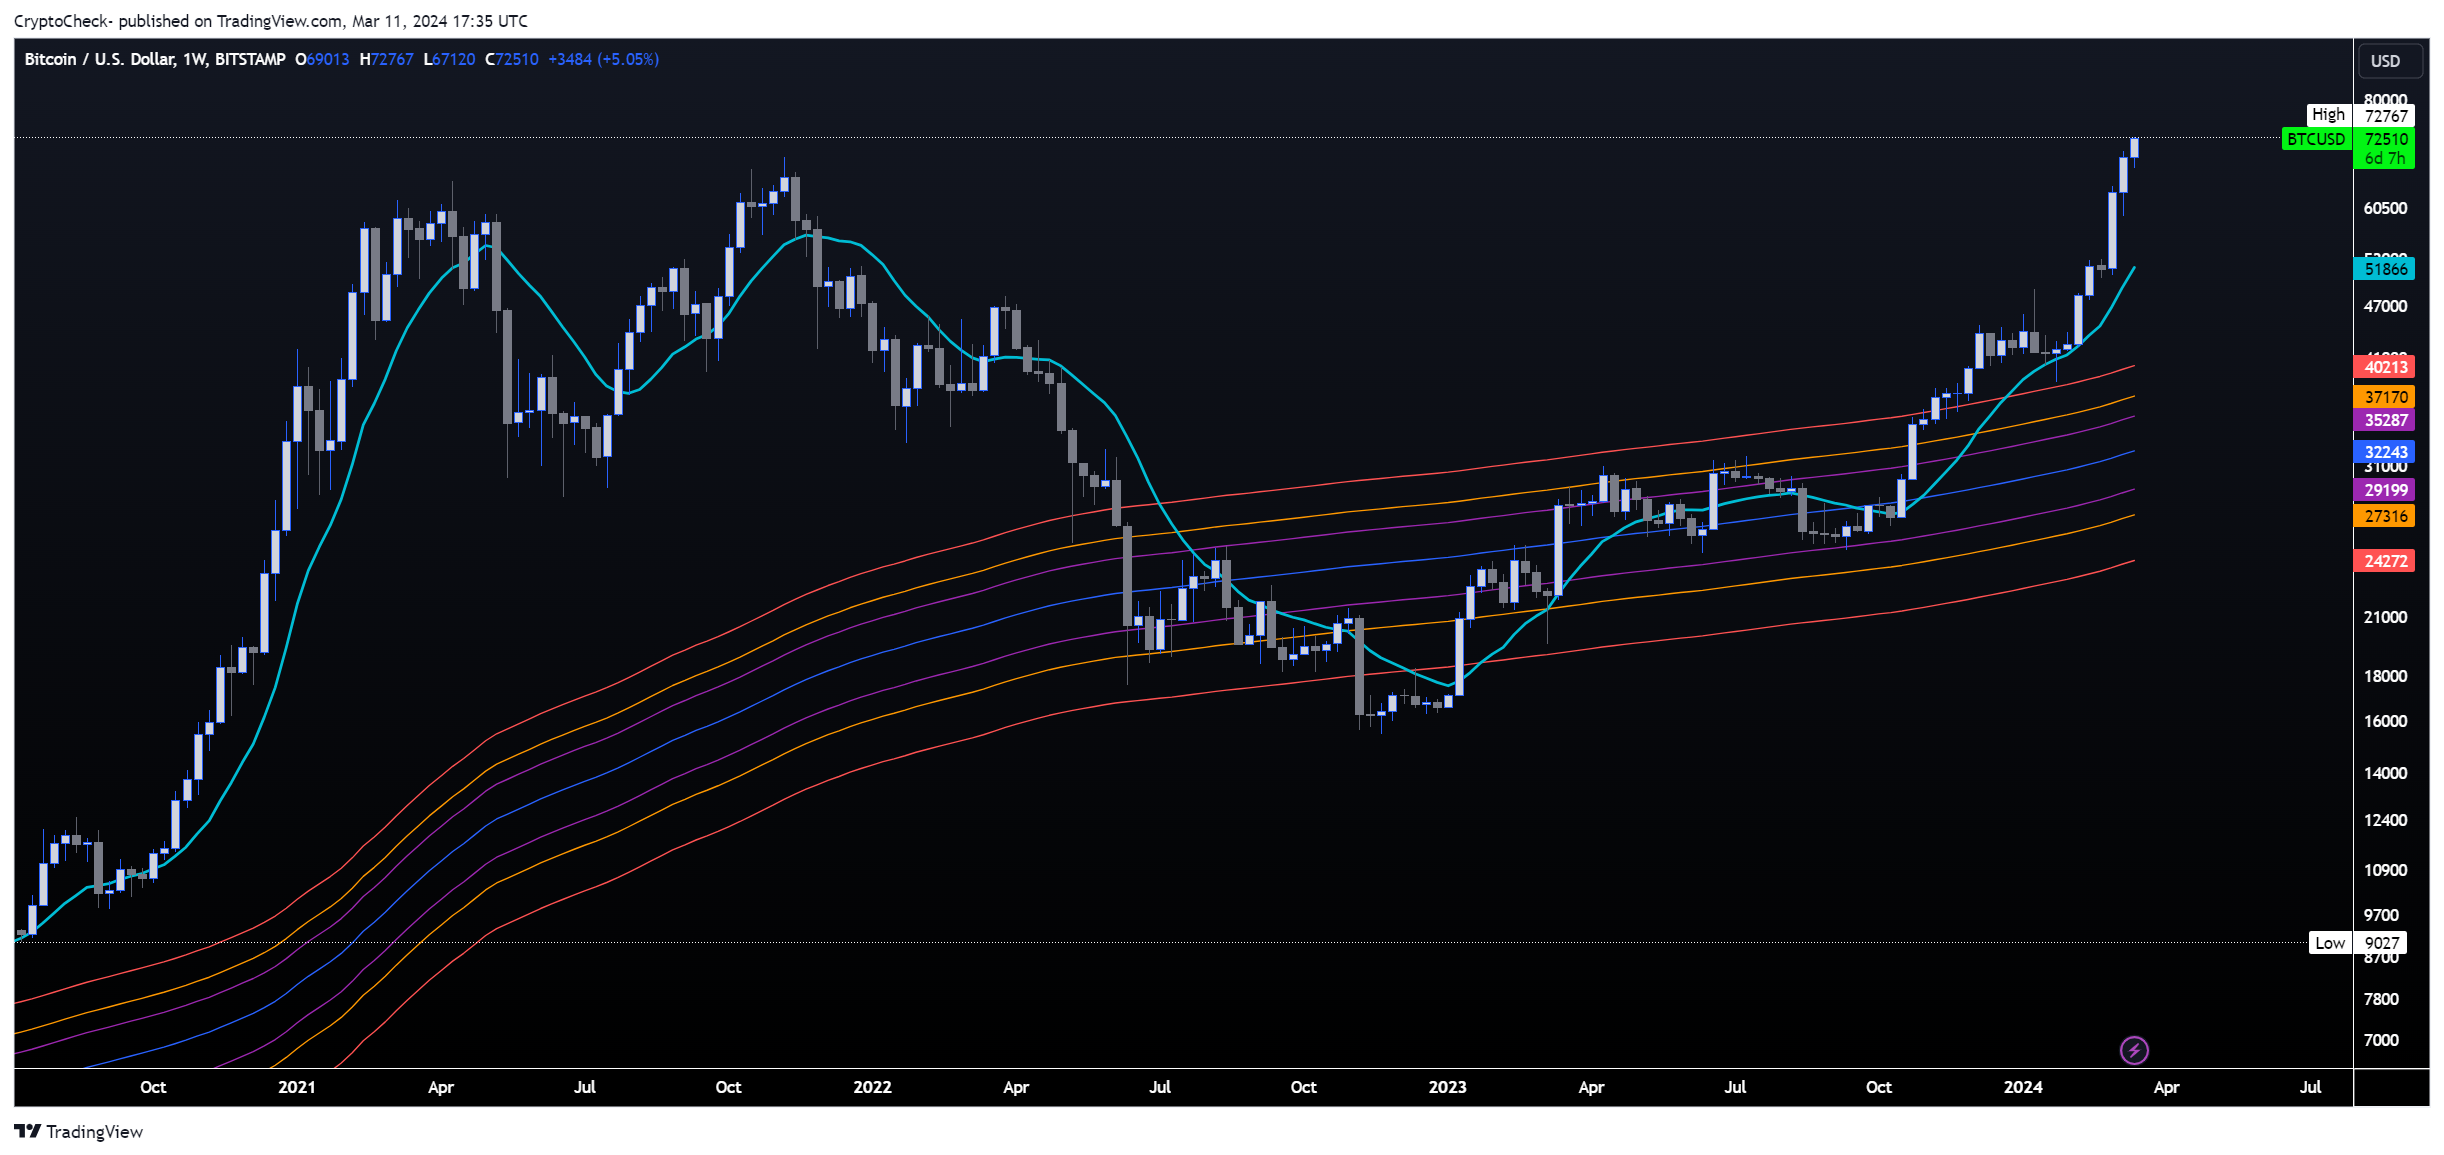Click the 60500 price axis label

tap(2385, 208)
